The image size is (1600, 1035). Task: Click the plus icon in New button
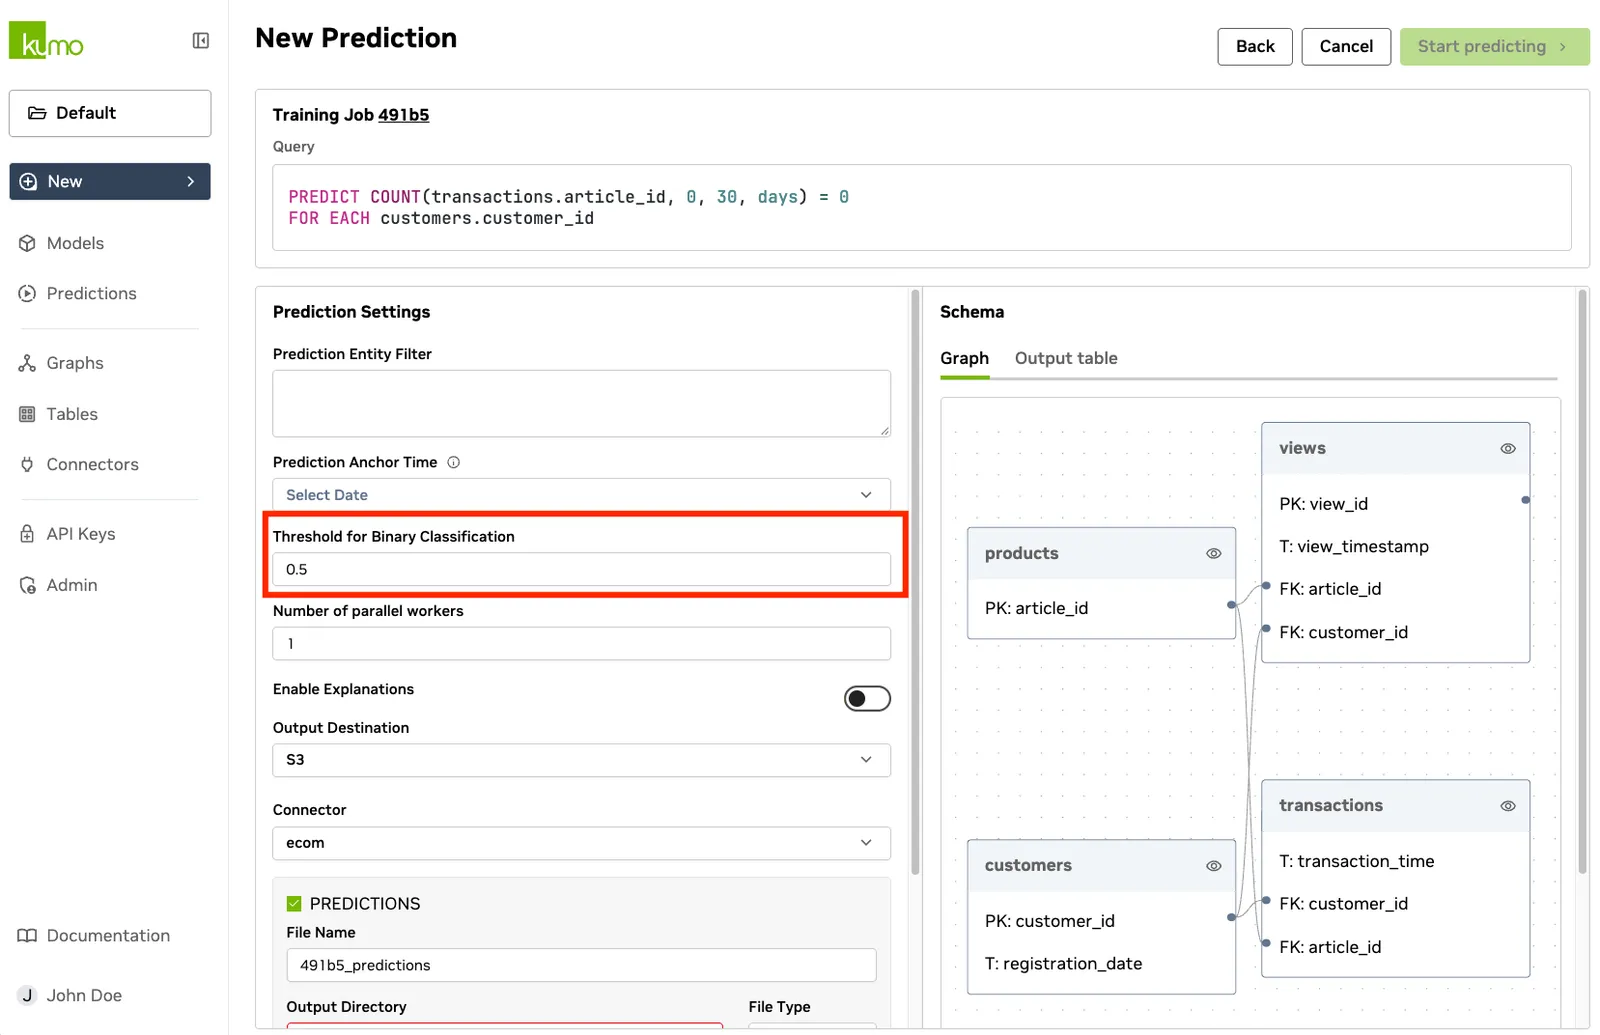click(x=29, y=181)
